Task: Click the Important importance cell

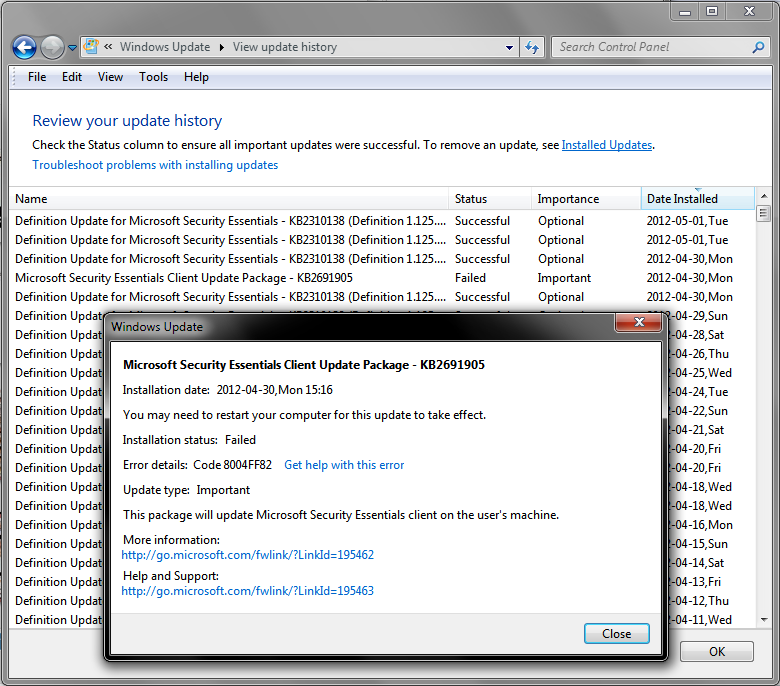Action: tap(564, 278)
